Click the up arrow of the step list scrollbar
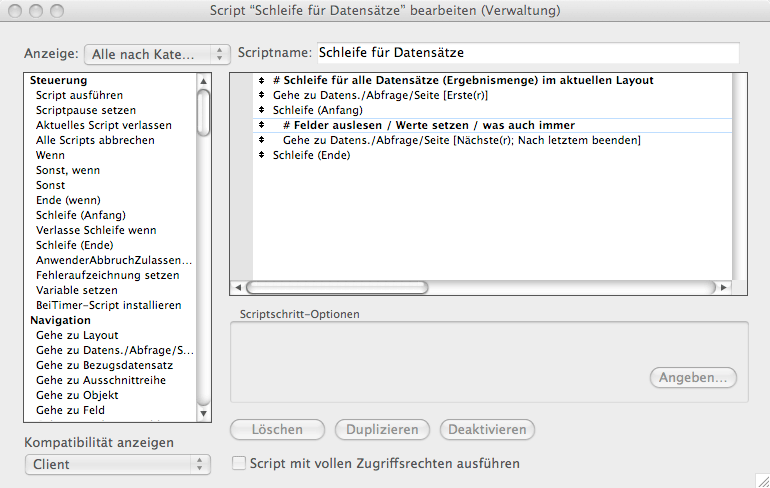 pos(204,80)
